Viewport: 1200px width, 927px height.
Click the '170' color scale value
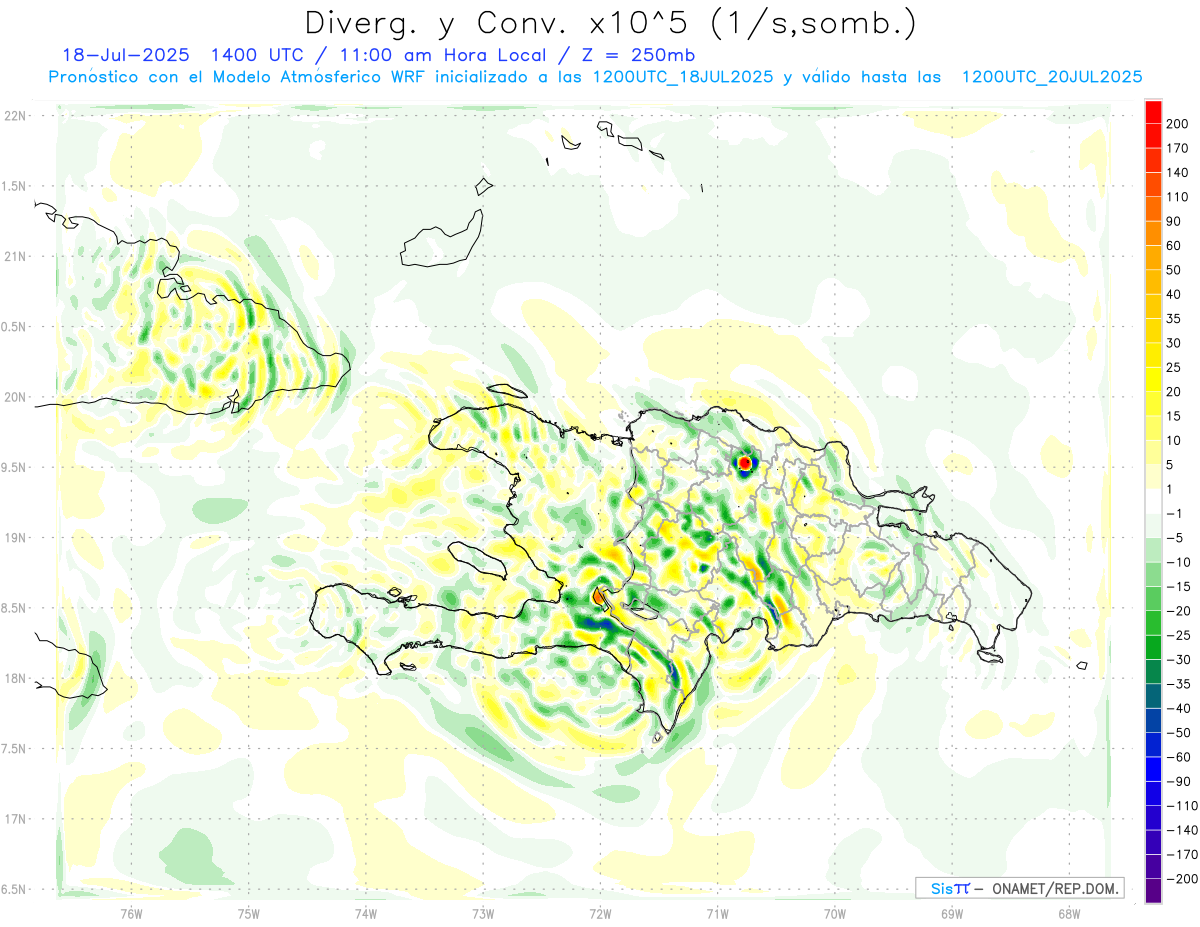click(x=1178, y=148)
